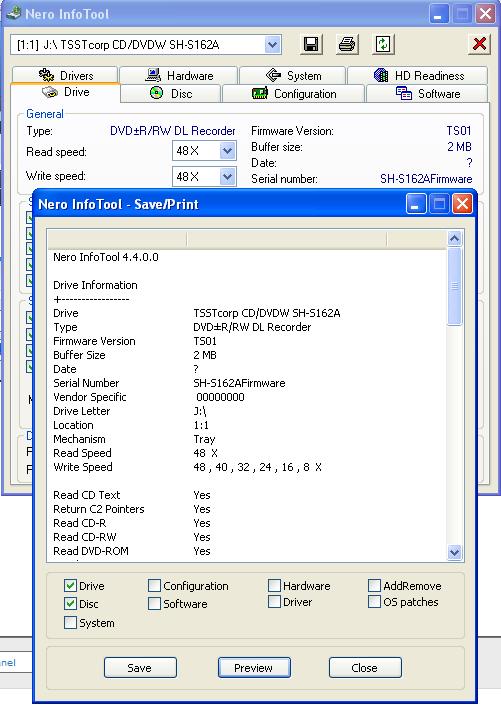The image size is (501, 707).
Task: Enable the Driver checkbox
Action: pos(274,602)
